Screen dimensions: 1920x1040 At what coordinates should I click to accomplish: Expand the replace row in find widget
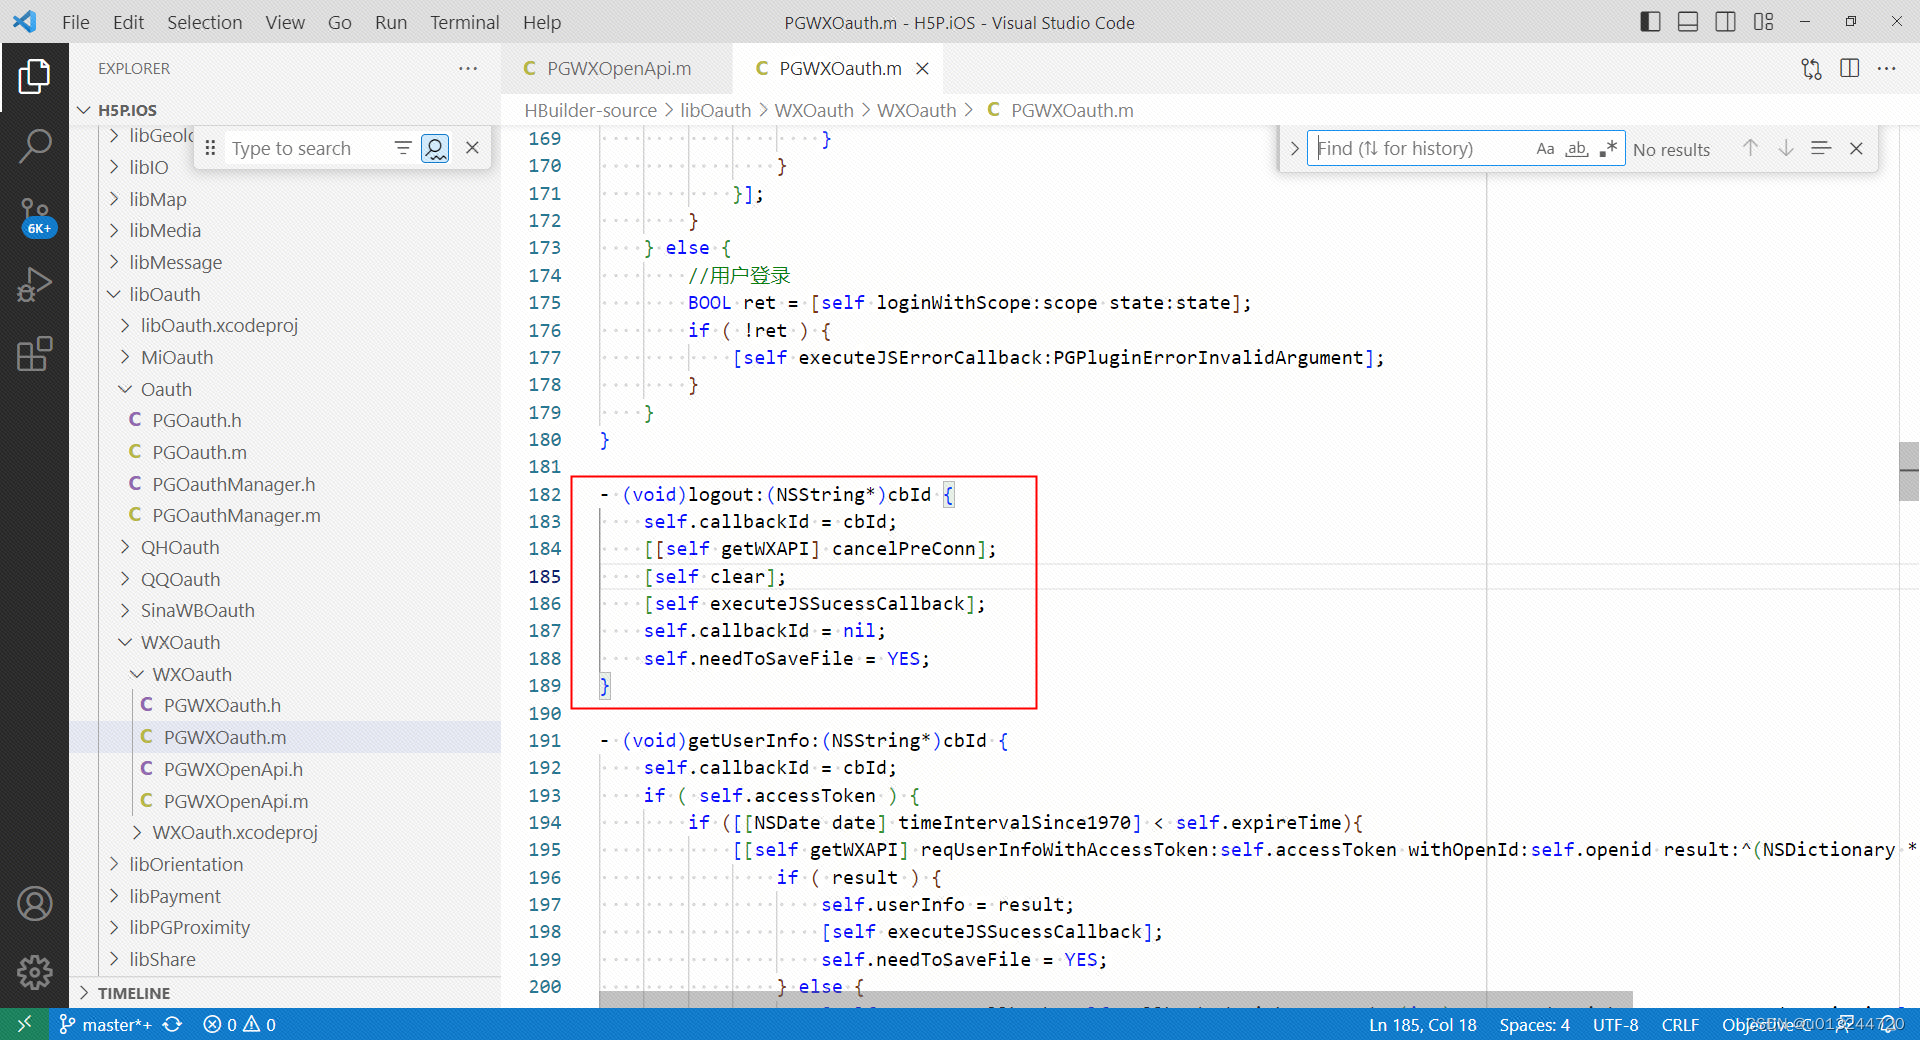(1294, 148)
